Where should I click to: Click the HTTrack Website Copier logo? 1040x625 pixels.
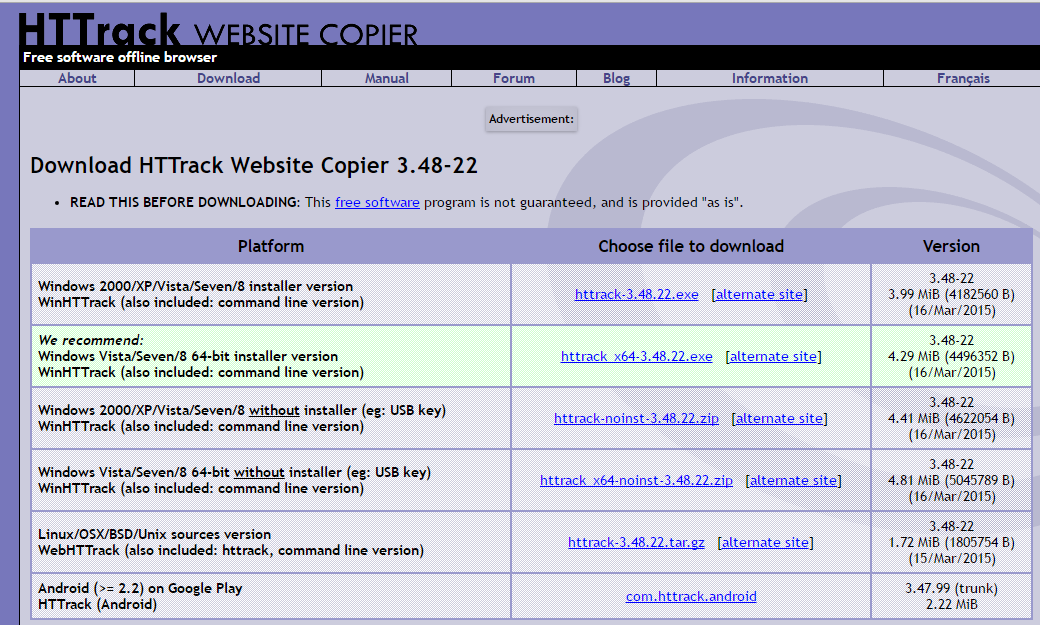pyautogui.click(x=218, y=30)
